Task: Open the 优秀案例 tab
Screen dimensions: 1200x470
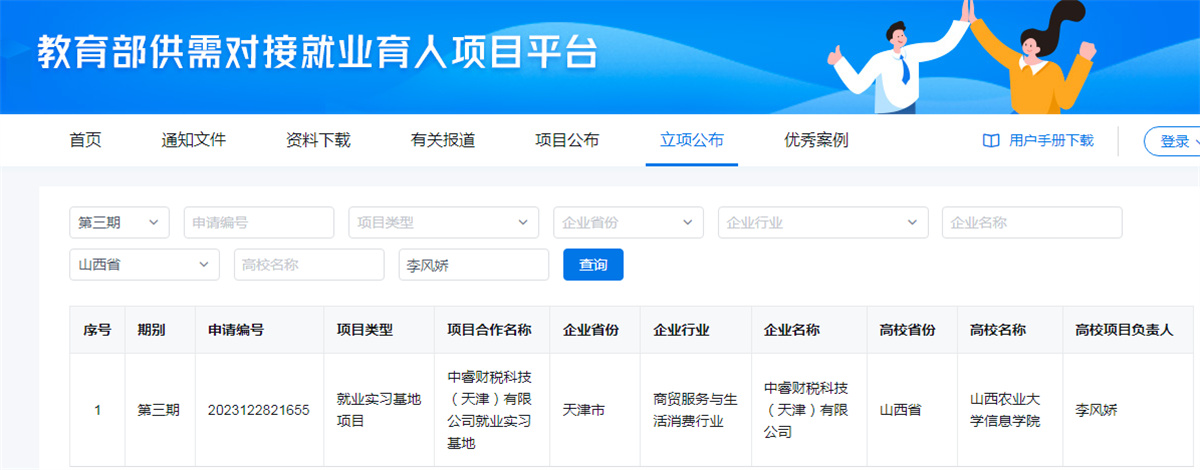Action: coord(816,140)
